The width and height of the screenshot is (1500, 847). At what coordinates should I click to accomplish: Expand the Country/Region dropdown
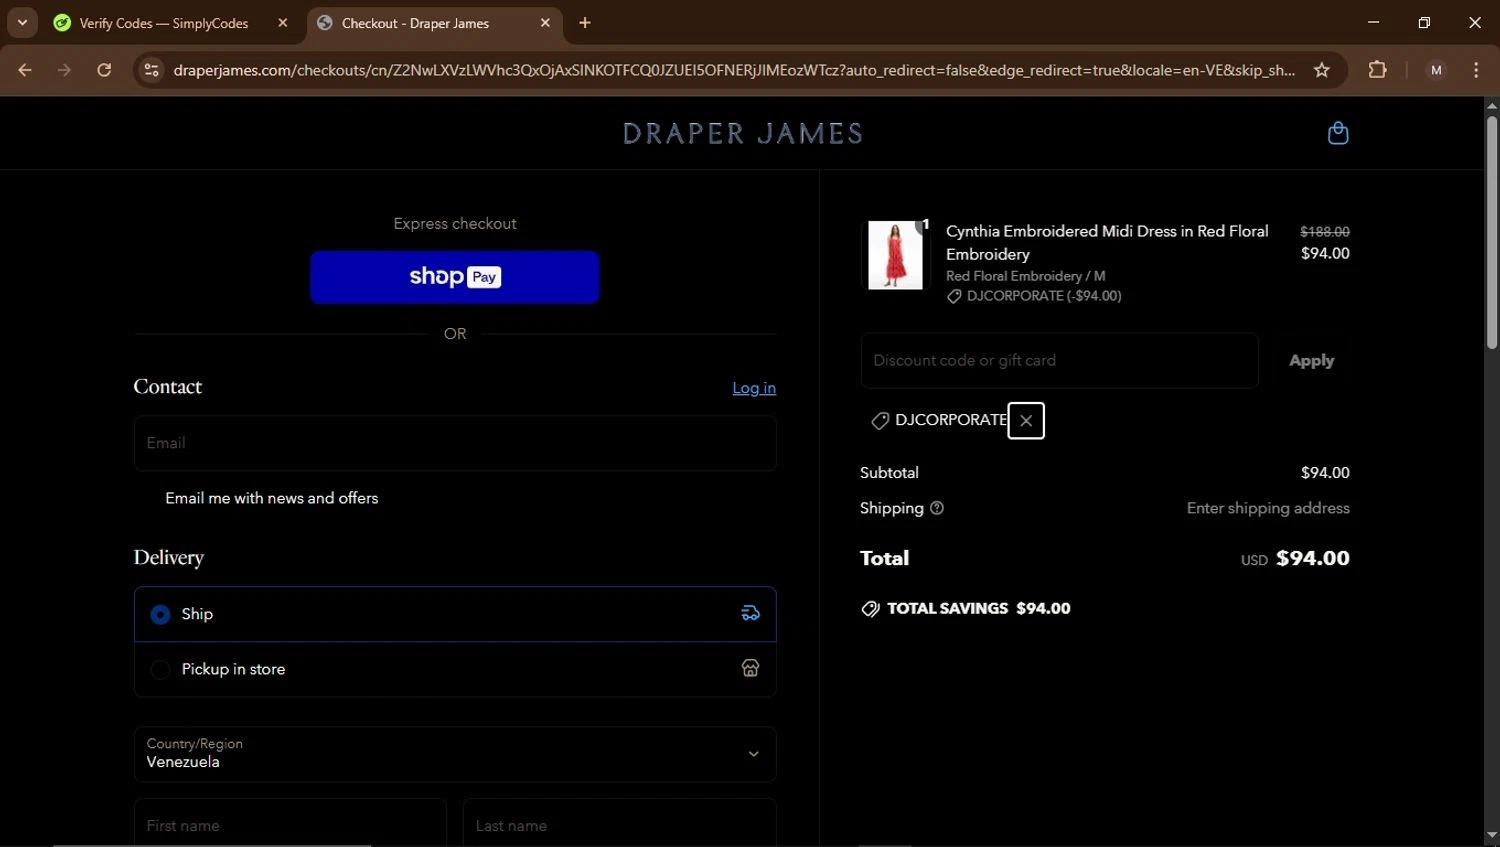(455, 754)
